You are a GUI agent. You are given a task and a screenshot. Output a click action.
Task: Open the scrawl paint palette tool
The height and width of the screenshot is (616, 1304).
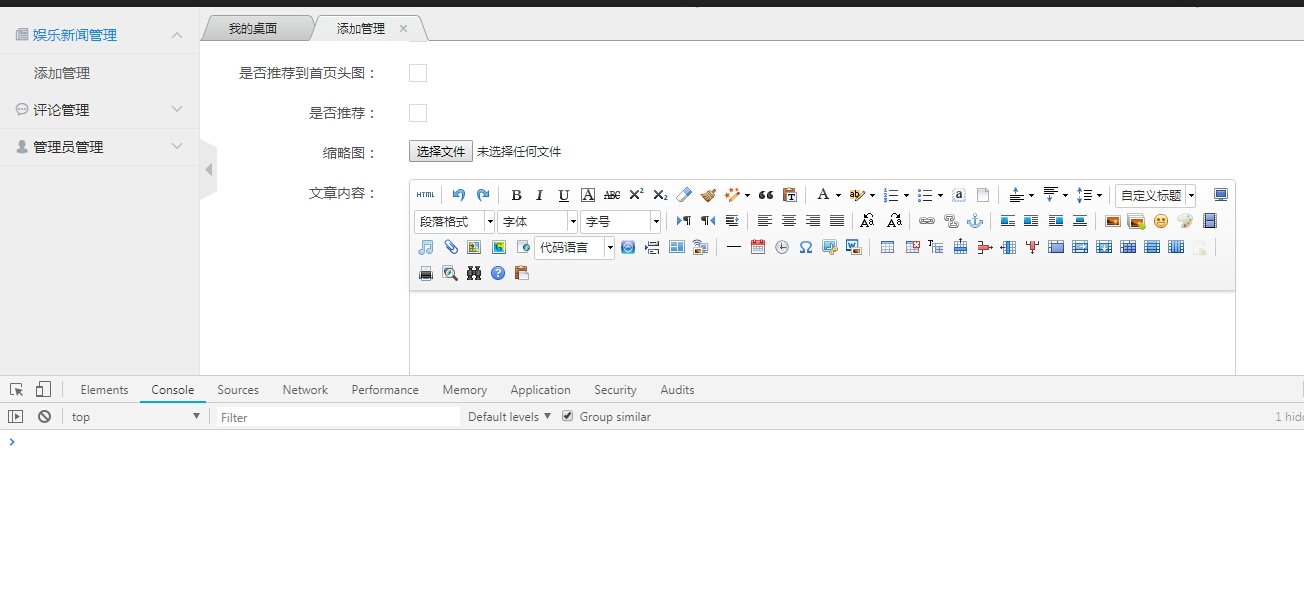click(x=1185, y=221)
